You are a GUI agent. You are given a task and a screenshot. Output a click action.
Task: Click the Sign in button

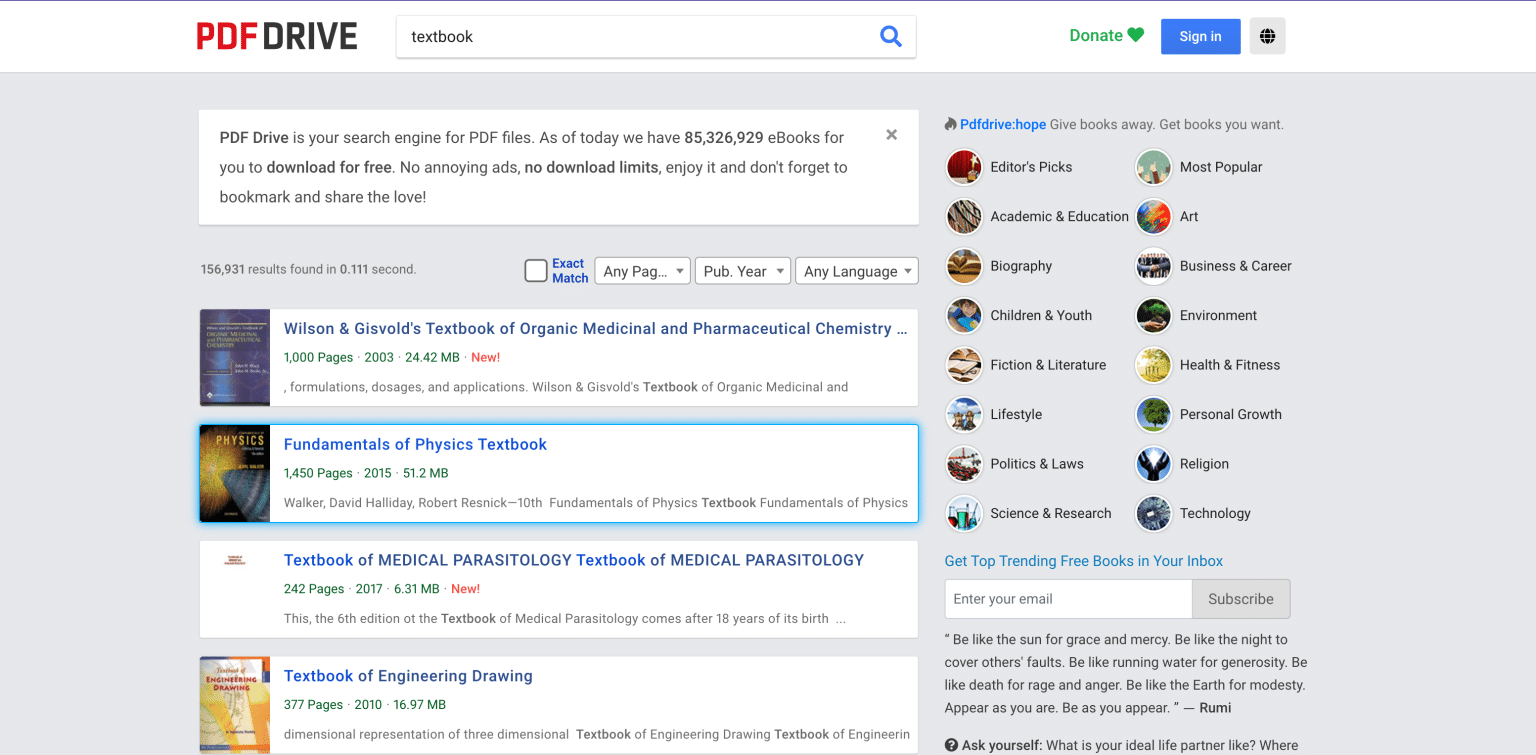coord(1200,37)
